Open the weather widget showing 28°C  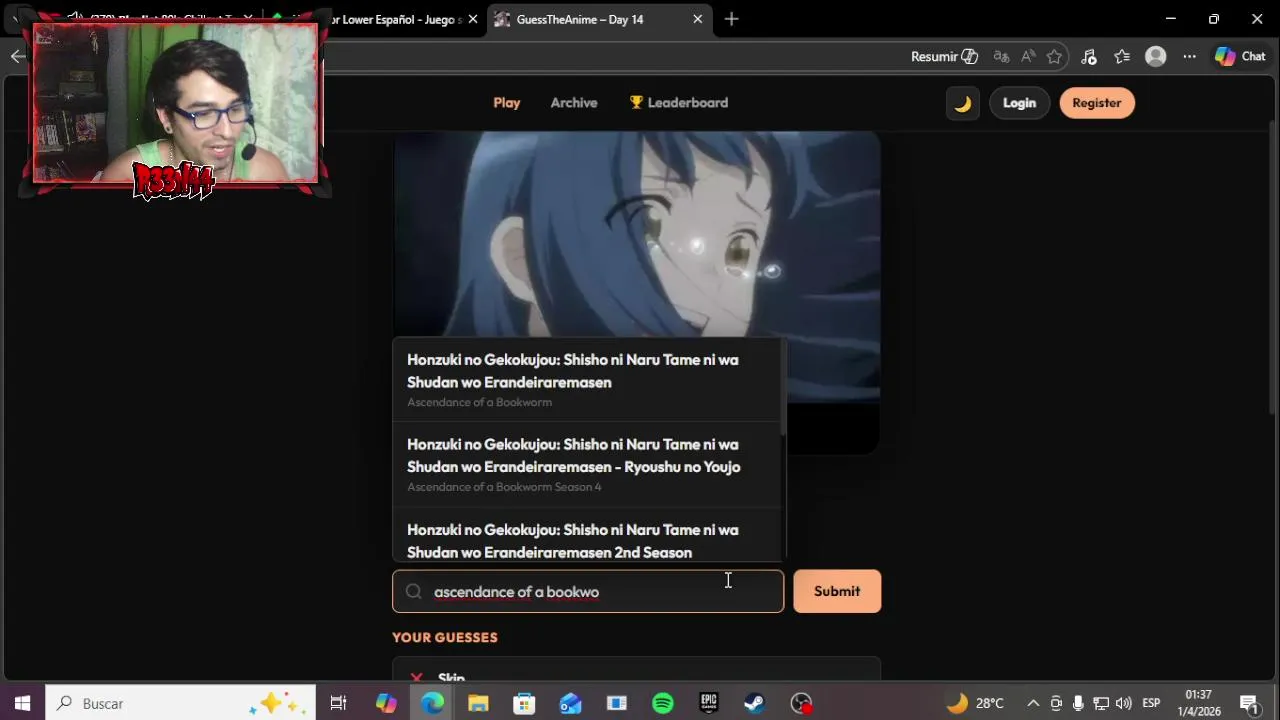[x=976, y=703]
